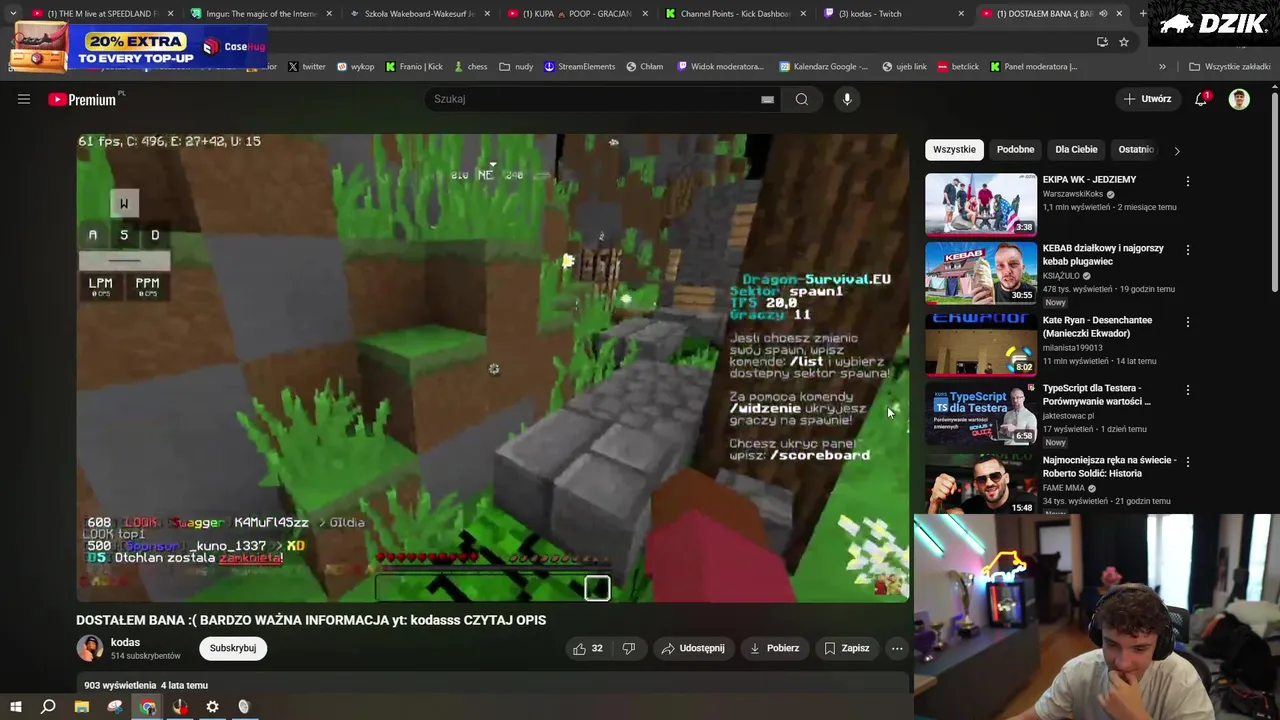Open File Explorer from taskbar
Viewport: 1280px width, 720px height.
[x=82, y=707]
